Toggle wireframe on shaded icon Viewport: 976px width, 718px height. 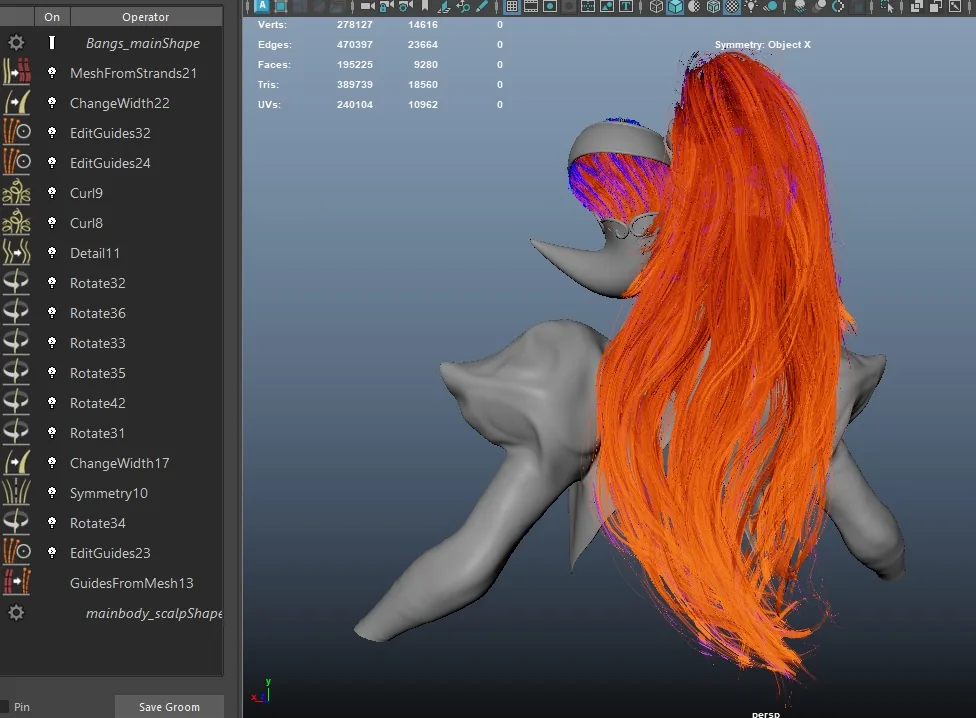pyautogui.click(x=713, y=6)
